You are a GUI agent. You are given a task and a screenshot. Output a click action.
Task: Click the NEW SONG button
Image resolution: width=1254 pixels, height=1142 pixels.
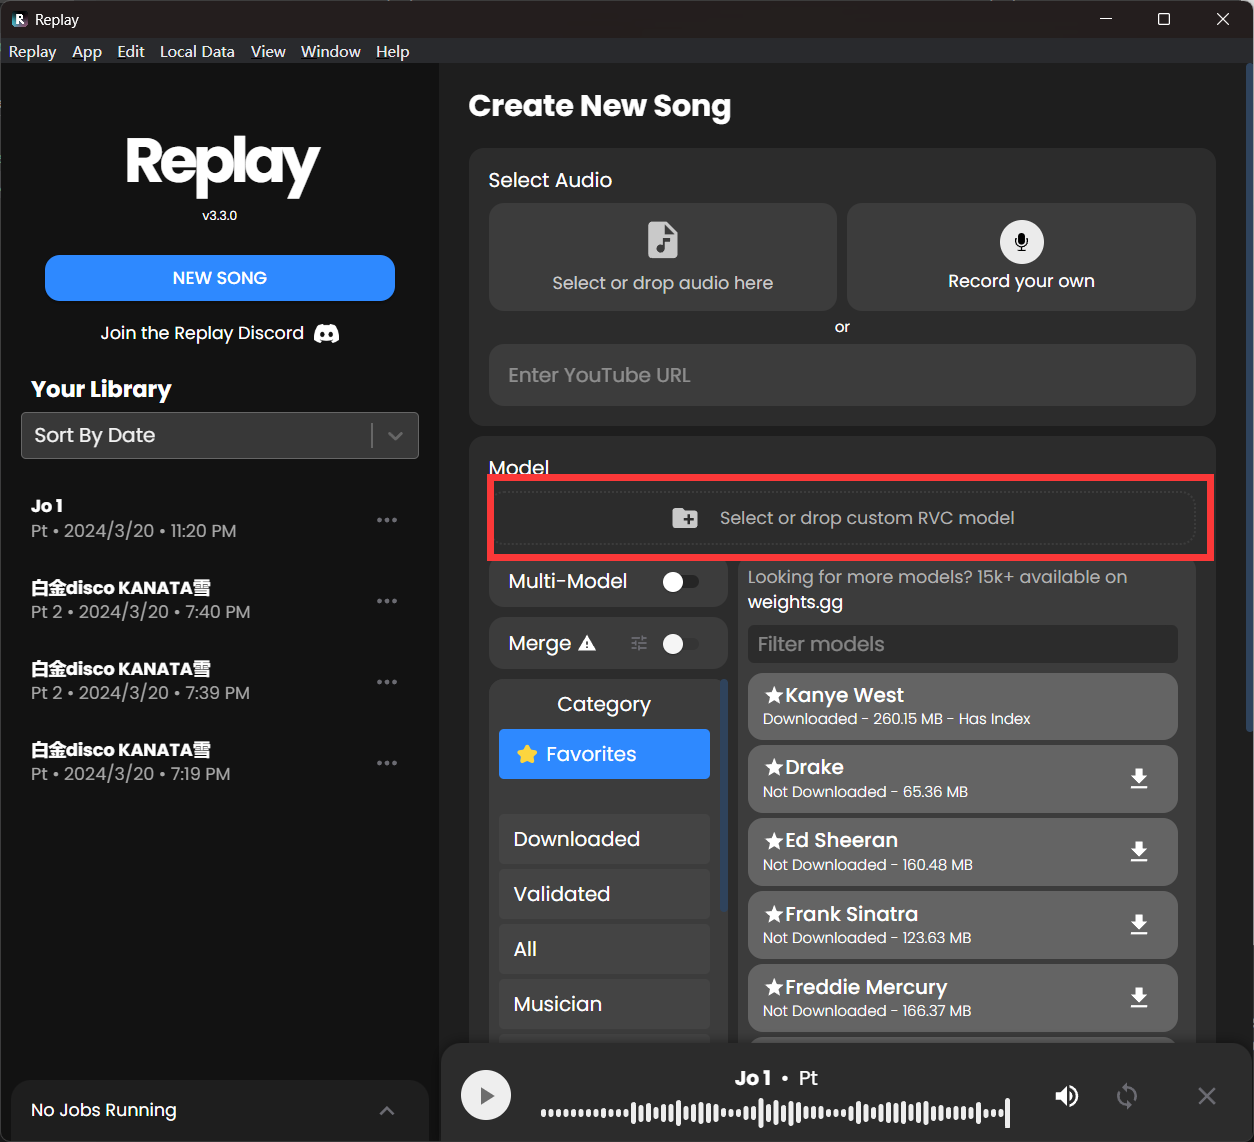220,278
